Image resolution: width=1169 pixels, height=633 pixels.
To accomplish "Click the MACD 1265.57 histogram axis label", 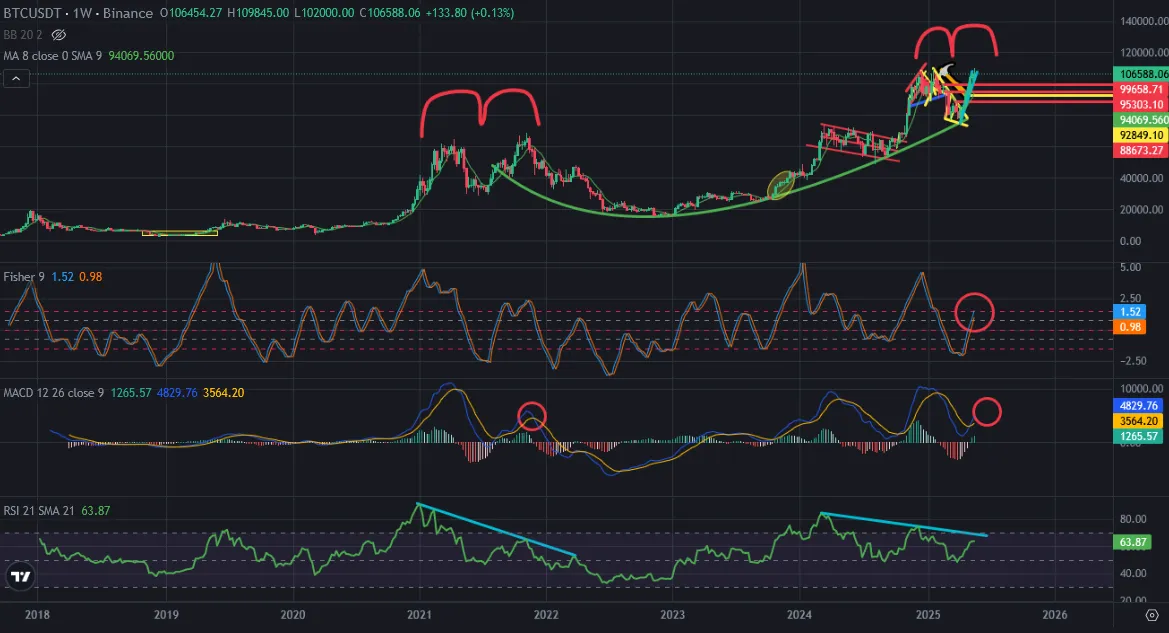I will [1138, 436].
